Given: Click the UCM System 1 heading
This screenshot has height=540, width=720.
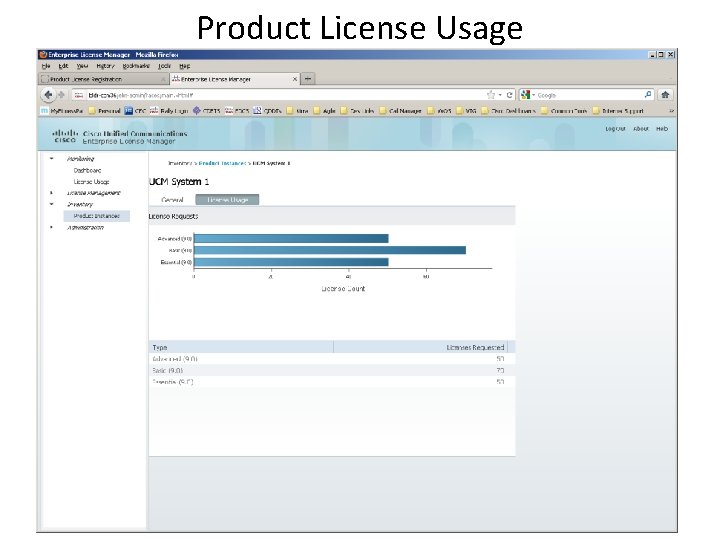Looking at the screenshot, I should pos(179,182).
